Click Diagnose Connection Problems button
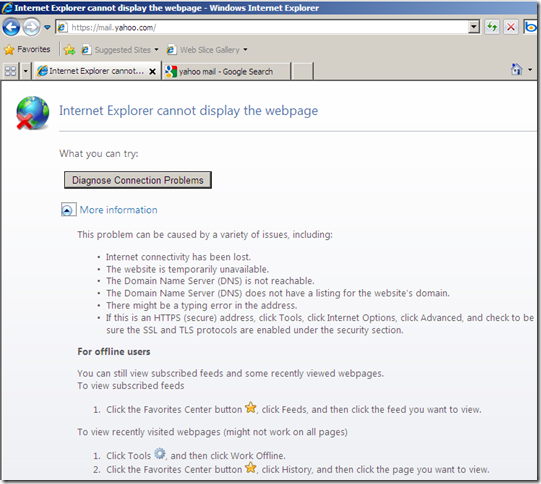541x484 pixels. [138, 180]
